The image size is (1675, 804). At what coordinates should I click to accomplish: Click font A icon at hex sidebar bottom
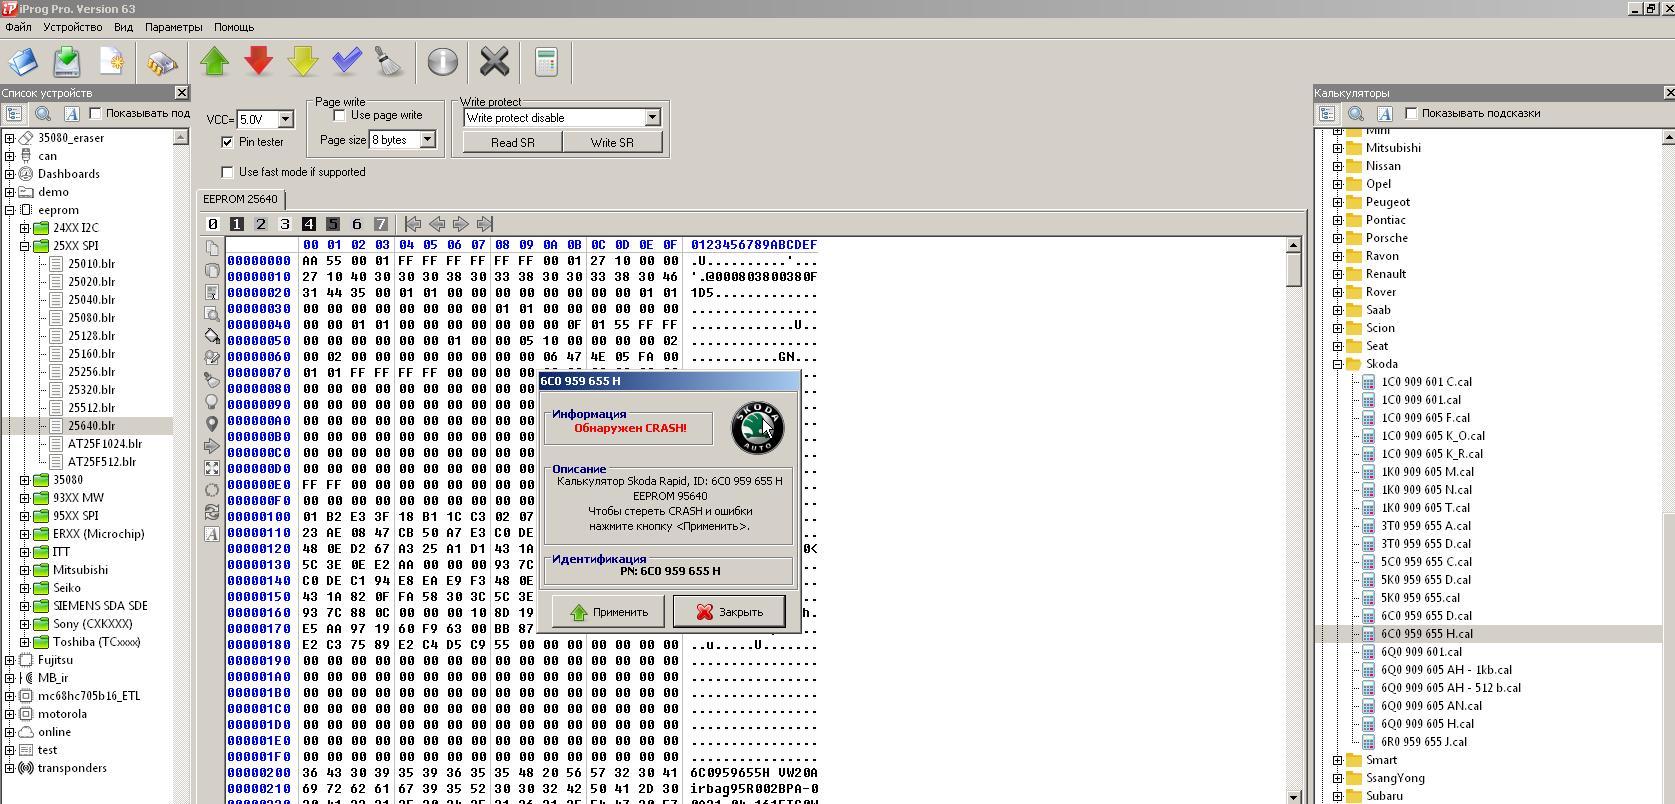click(212, 534)
